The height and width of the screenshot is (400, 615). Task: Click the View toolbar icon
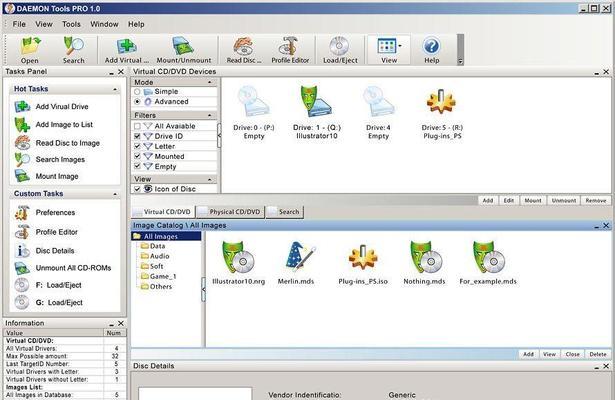coord(388,50)
